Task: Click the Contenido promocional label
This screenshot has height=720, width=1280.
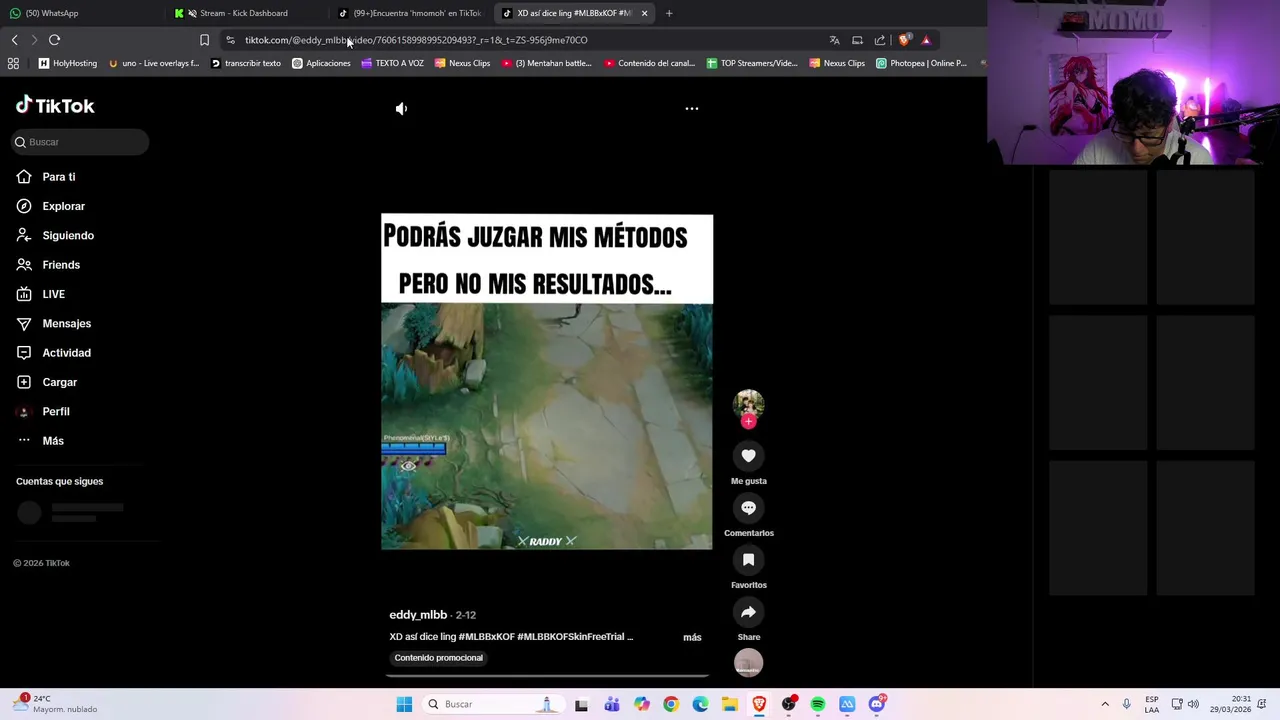Action: (438, 658)
